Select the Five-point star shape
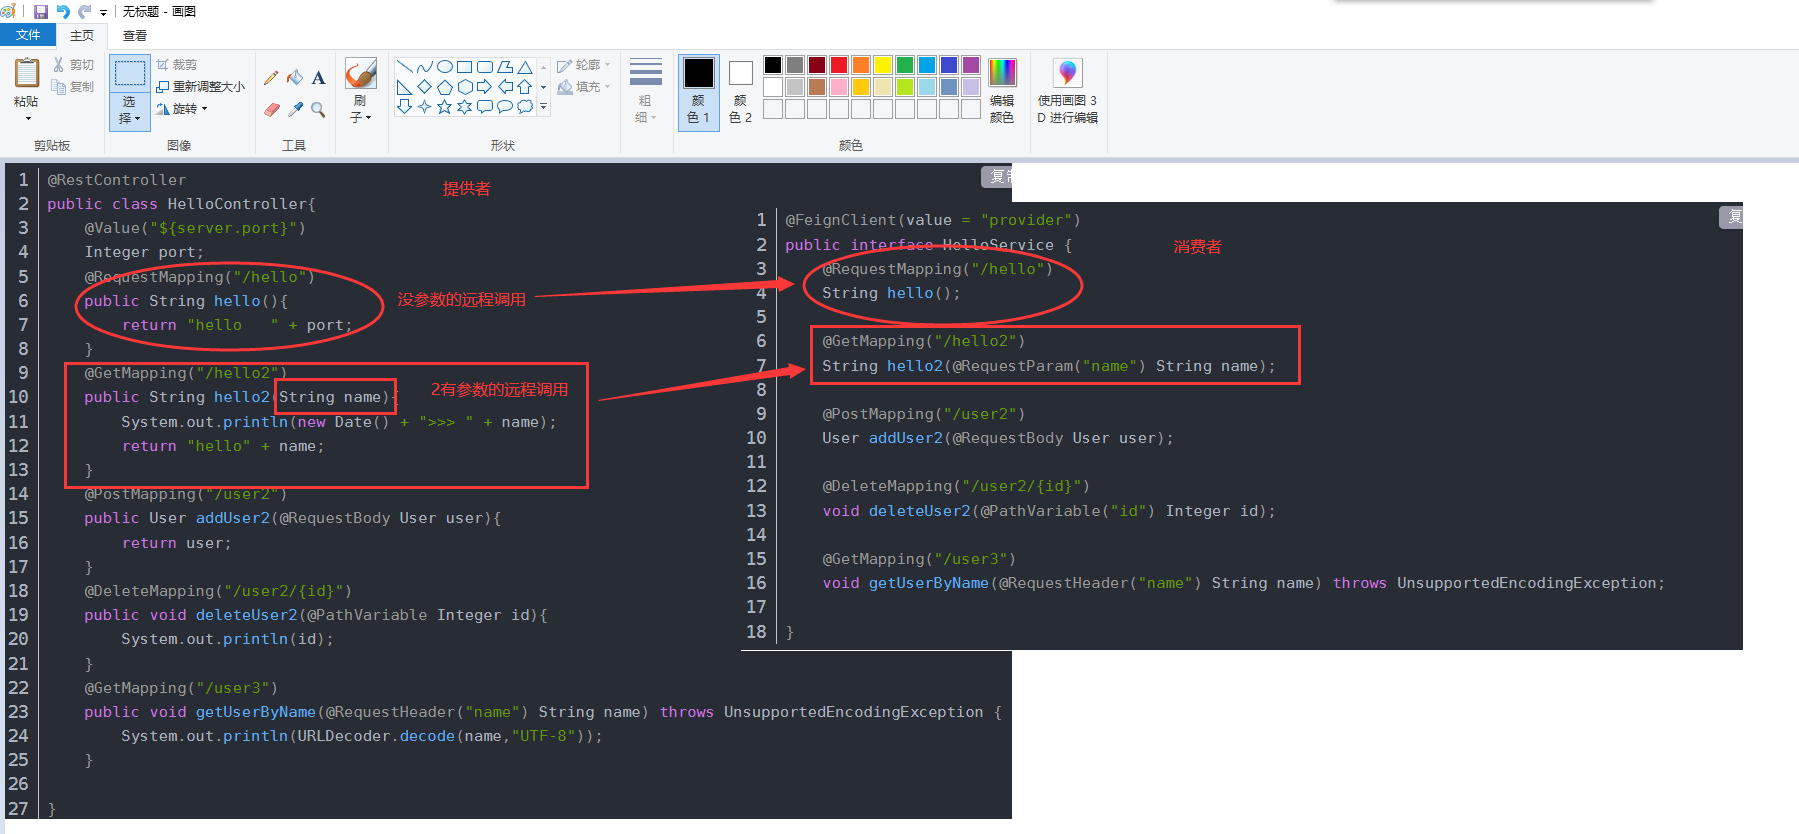1799x834 pixels. pyautogui.click(x=445, y=106)
